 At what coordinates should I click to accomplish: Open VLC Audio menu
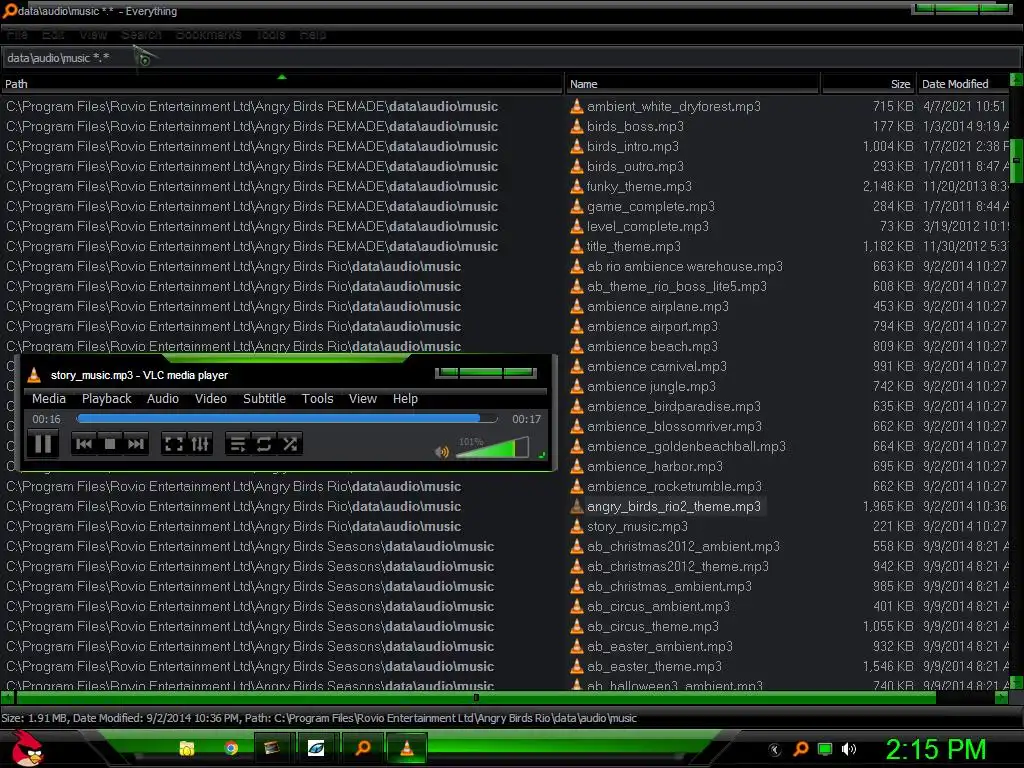pos(163,398)
